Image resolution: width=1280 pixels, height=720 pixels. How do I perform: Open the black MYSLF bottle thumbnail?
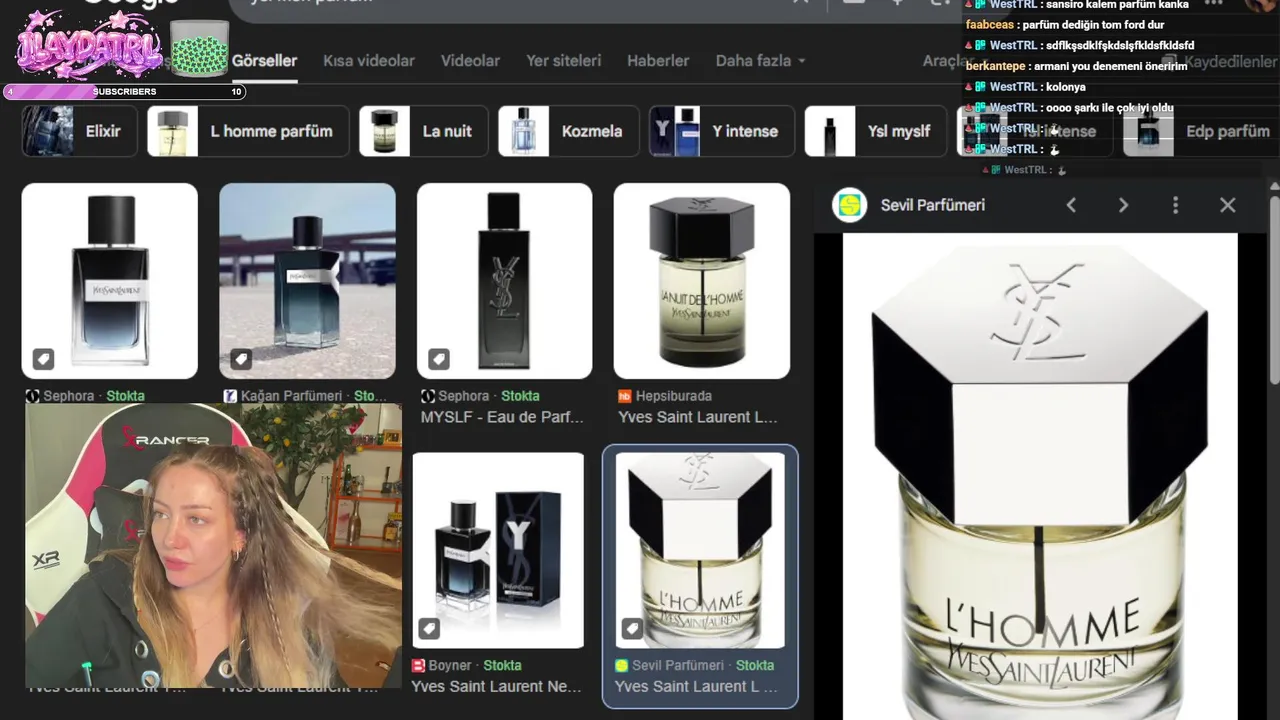tap(504, 281)
